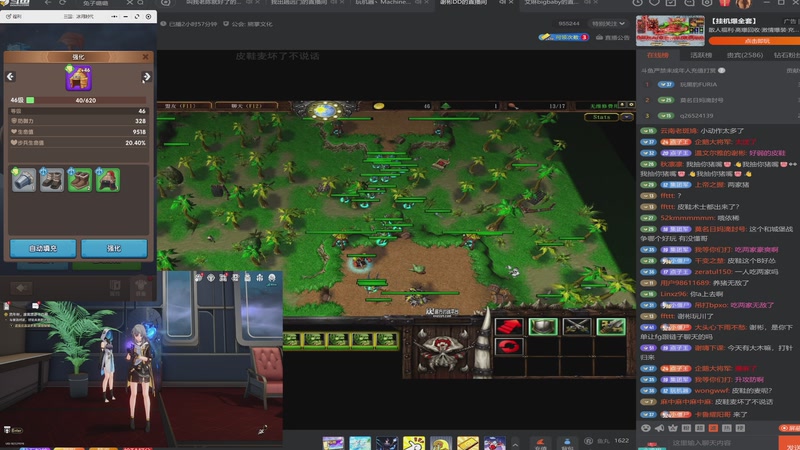
Task: Click the game ad banner thumbnail
Action: (x=670, y=31)
